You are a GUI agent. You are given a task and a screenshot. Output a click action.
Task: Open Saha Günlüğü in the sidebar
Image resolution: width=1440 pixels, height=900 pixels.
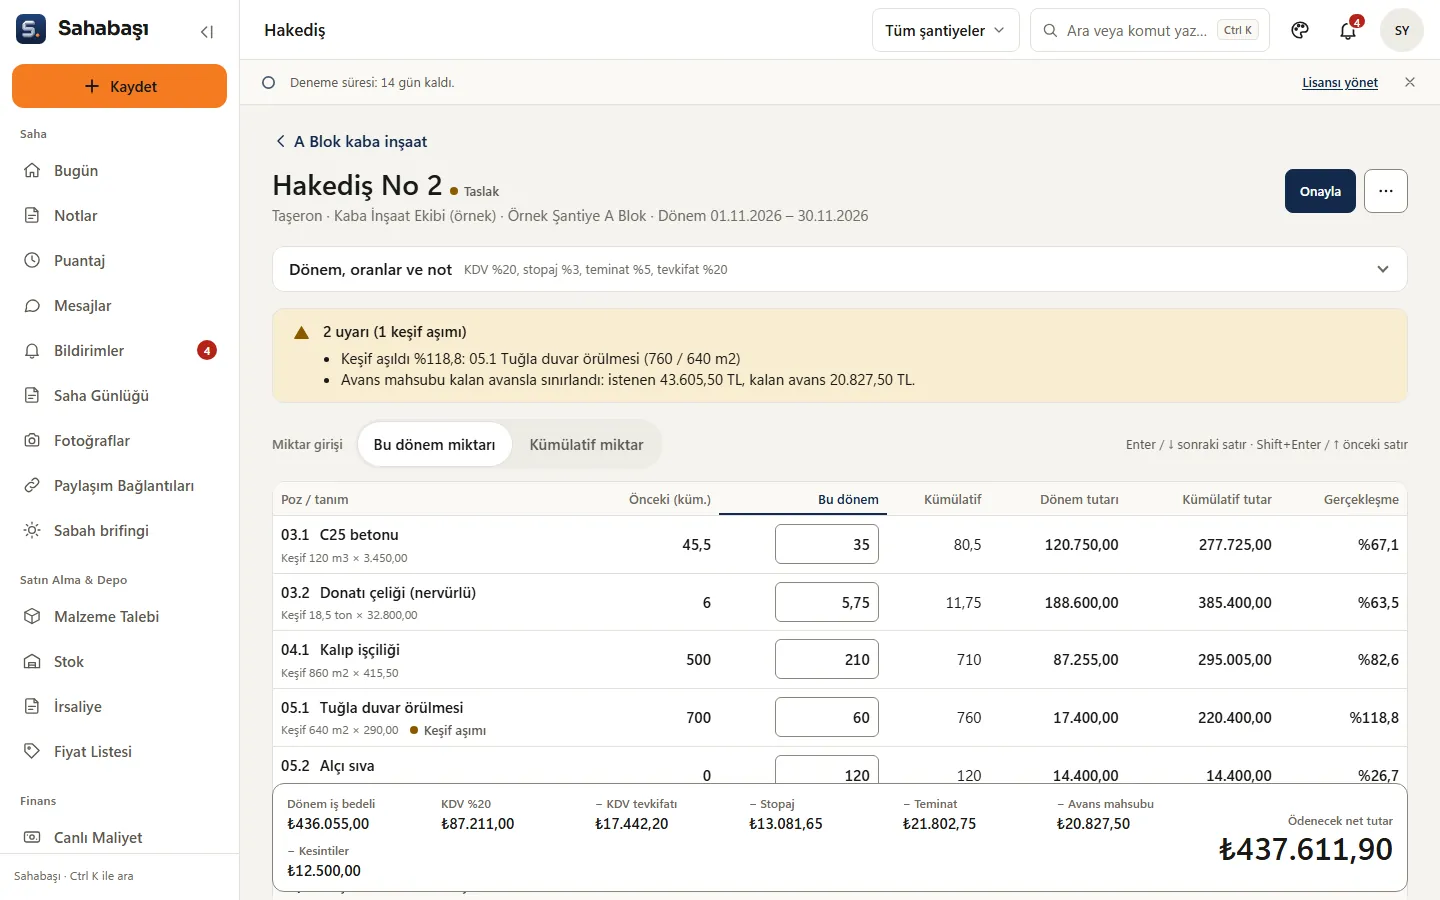pyautogui.click(x=120, y=395)
